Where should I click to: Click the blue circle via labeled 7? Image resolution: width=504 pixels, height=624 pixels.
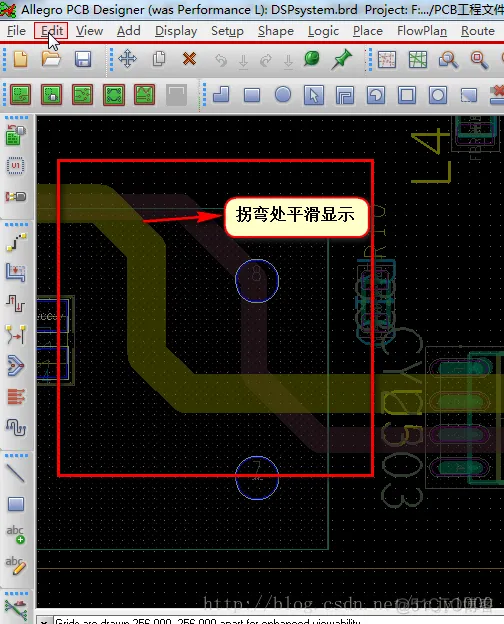click(257, 478)
